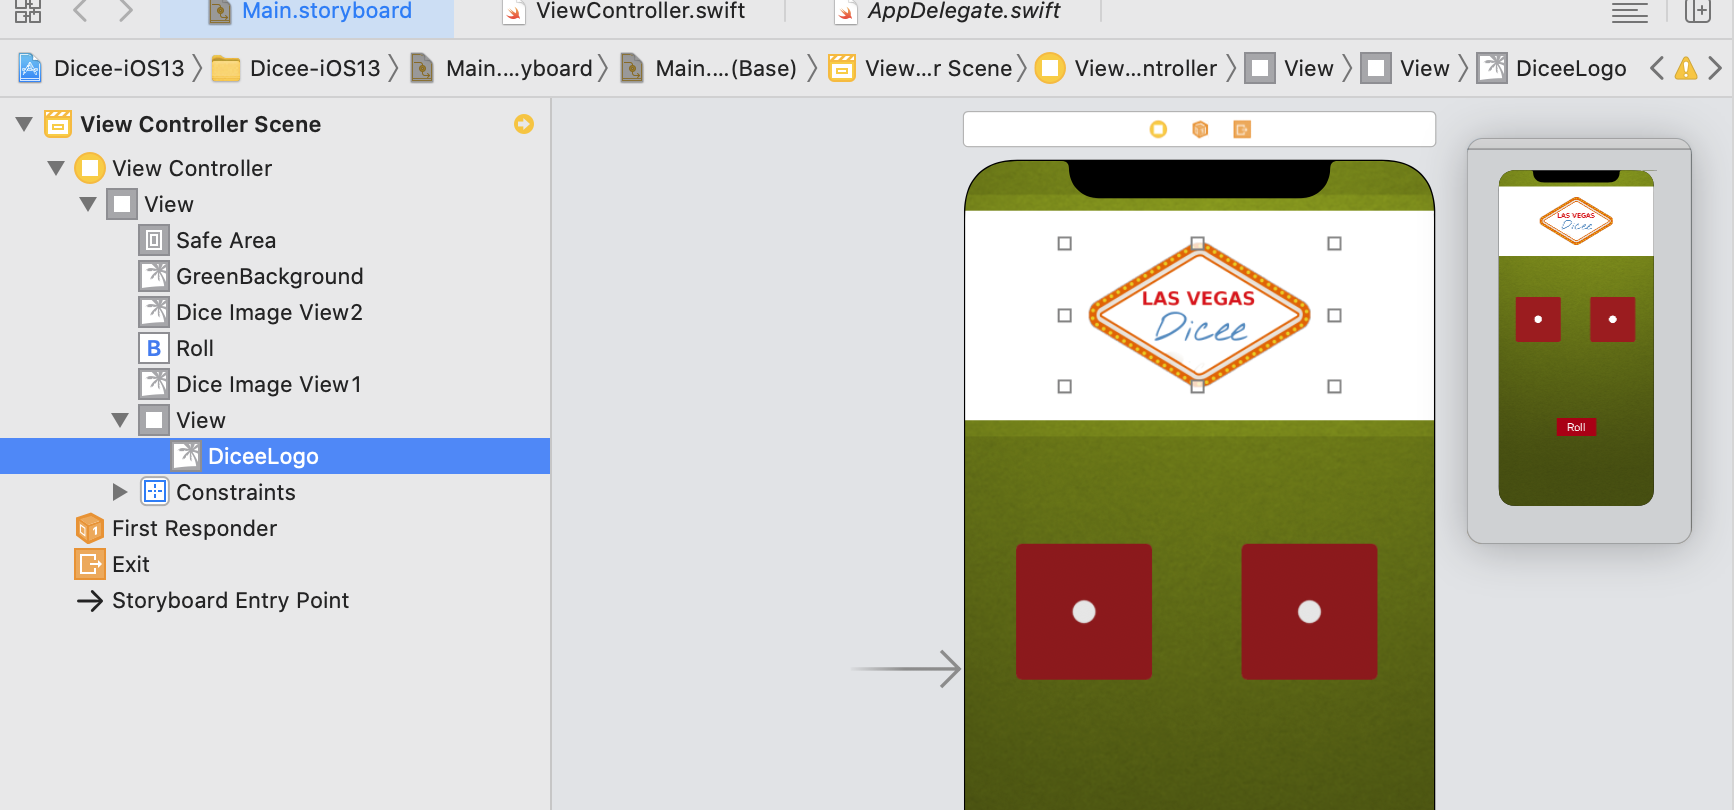Click the Exit icon in scene dock

[x=1242, y=129]
